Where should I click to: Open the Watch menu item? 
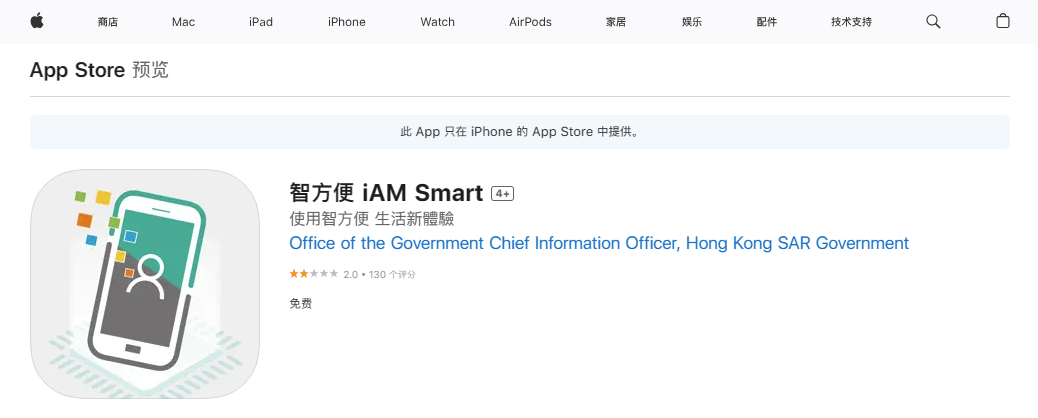tap(438, 22)
